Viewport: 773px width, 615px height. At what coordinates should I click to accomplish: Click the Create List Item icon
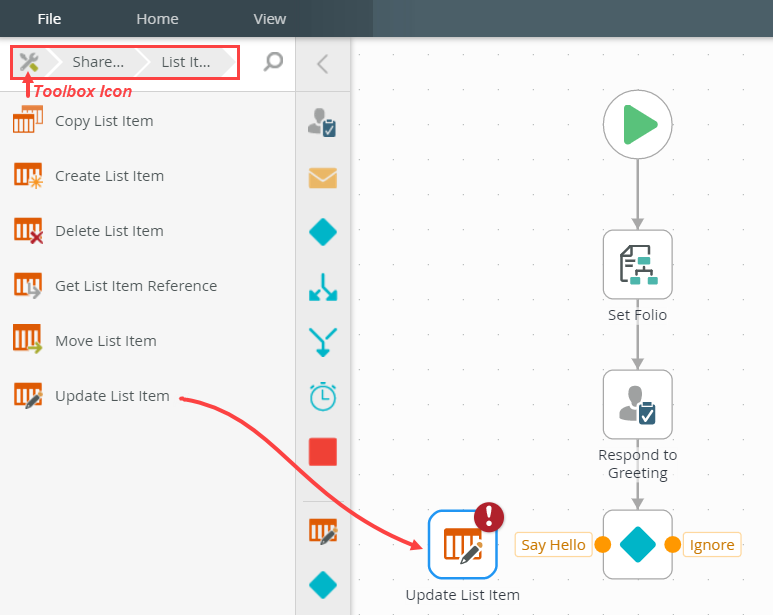point(28,176)
